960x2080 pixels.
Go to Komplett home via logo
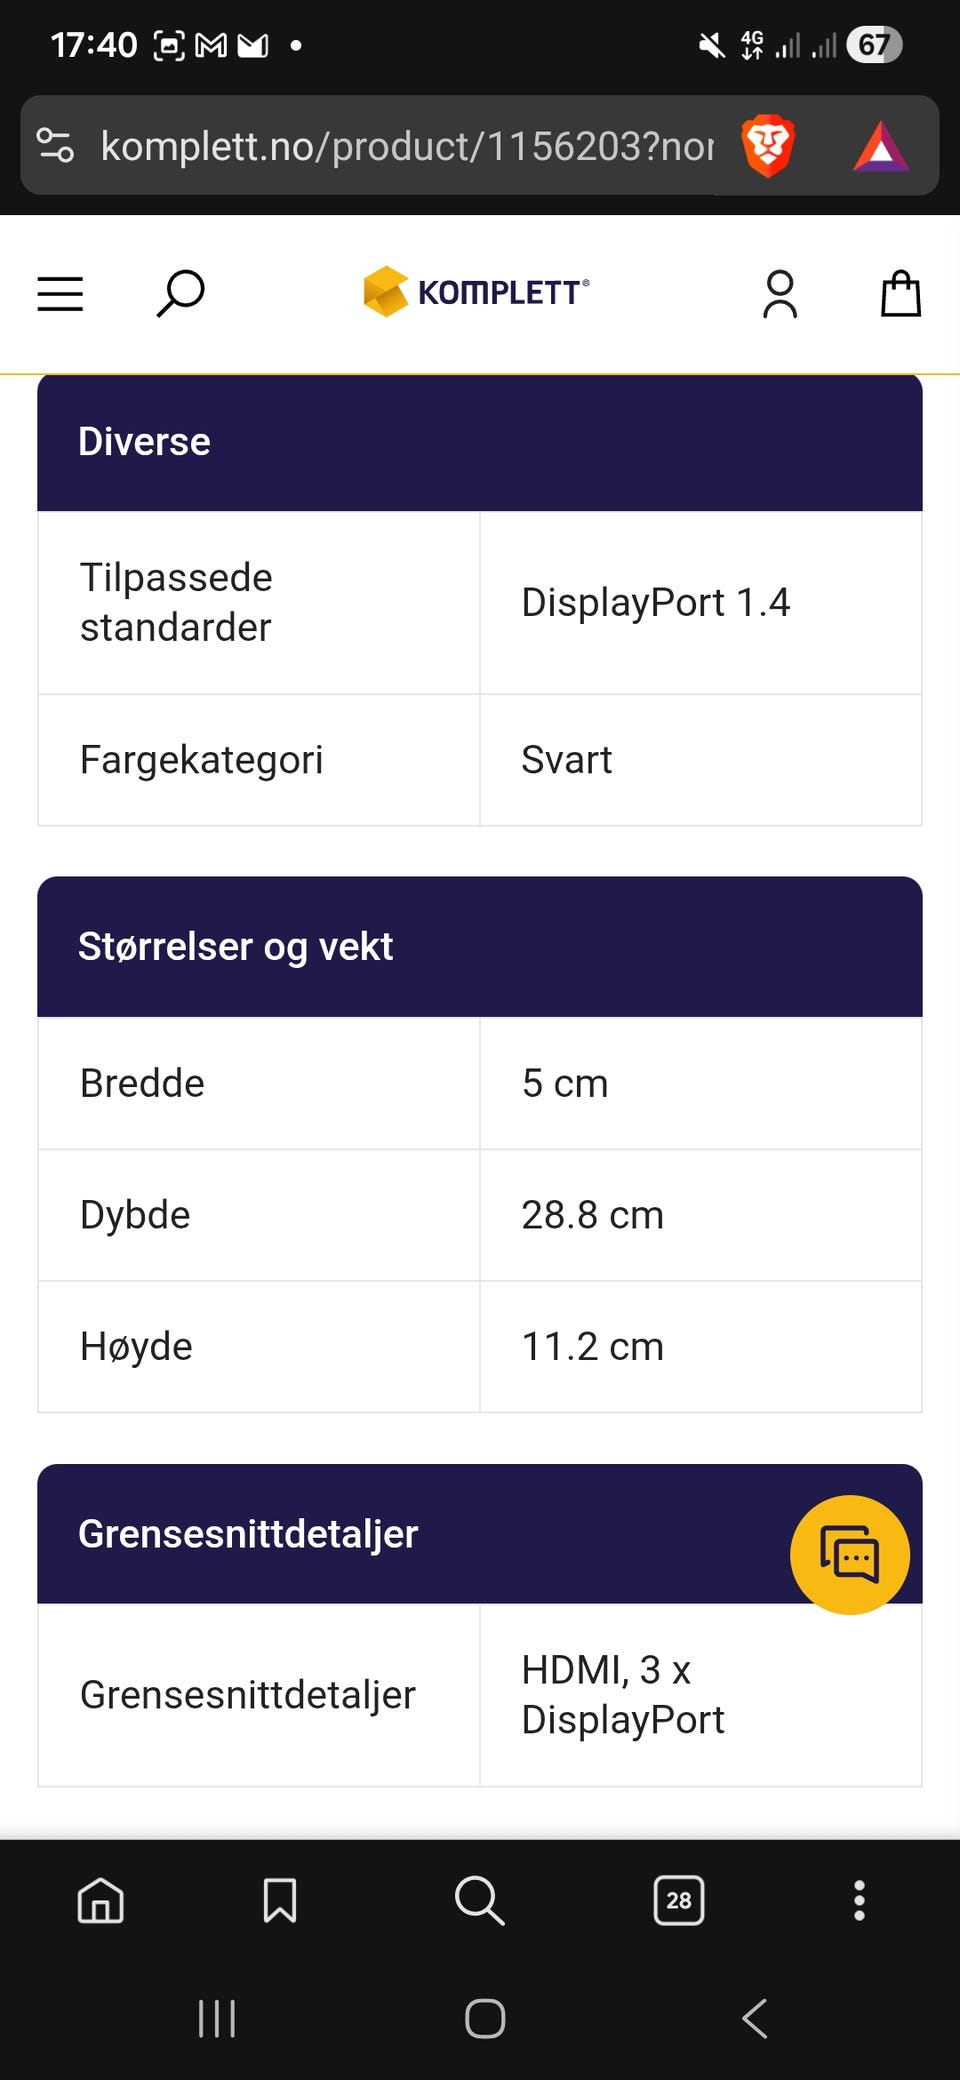tap(476, 292)
